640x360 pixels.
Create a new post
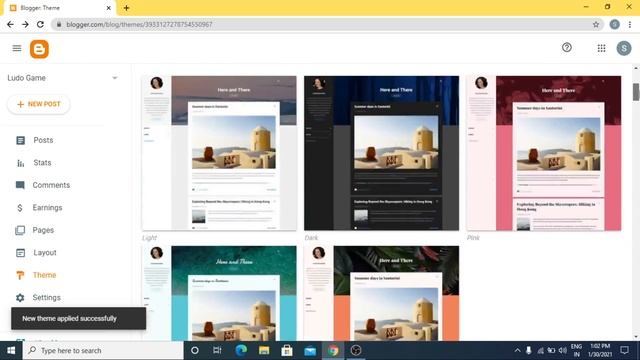tap(39, 104)
